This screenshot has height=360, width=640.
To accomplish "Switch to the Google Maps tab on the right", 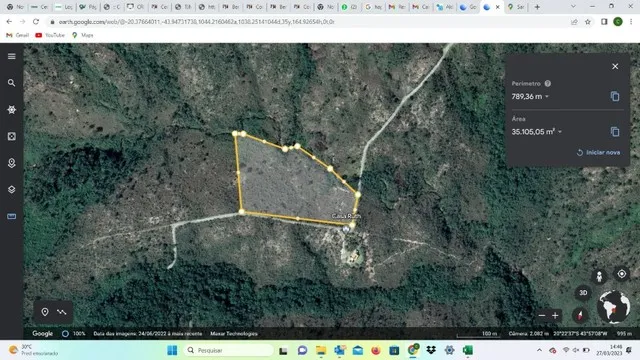I will point(516,7).
